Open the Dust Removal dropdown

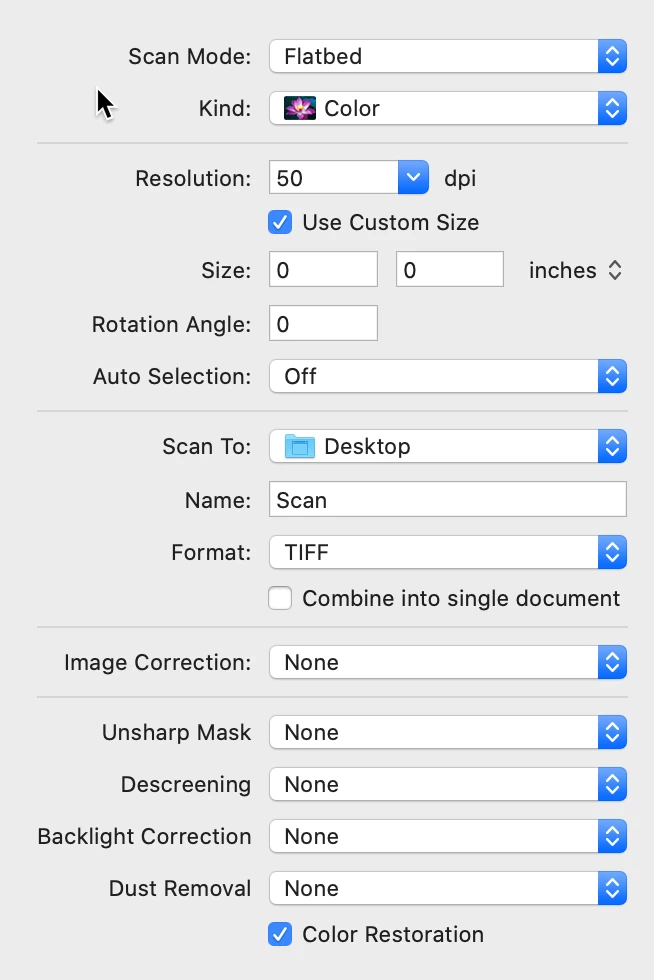click(447, 888)
